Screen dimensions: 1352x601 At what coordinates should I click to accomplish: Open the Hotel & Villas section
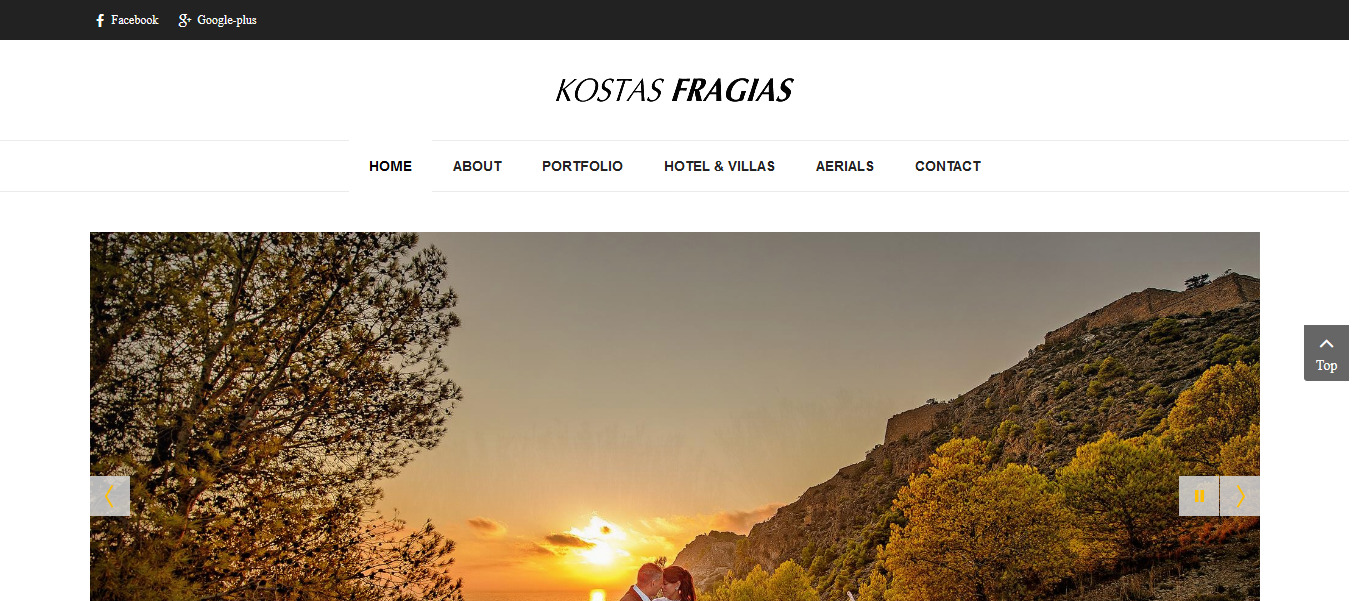click(719, 166)
